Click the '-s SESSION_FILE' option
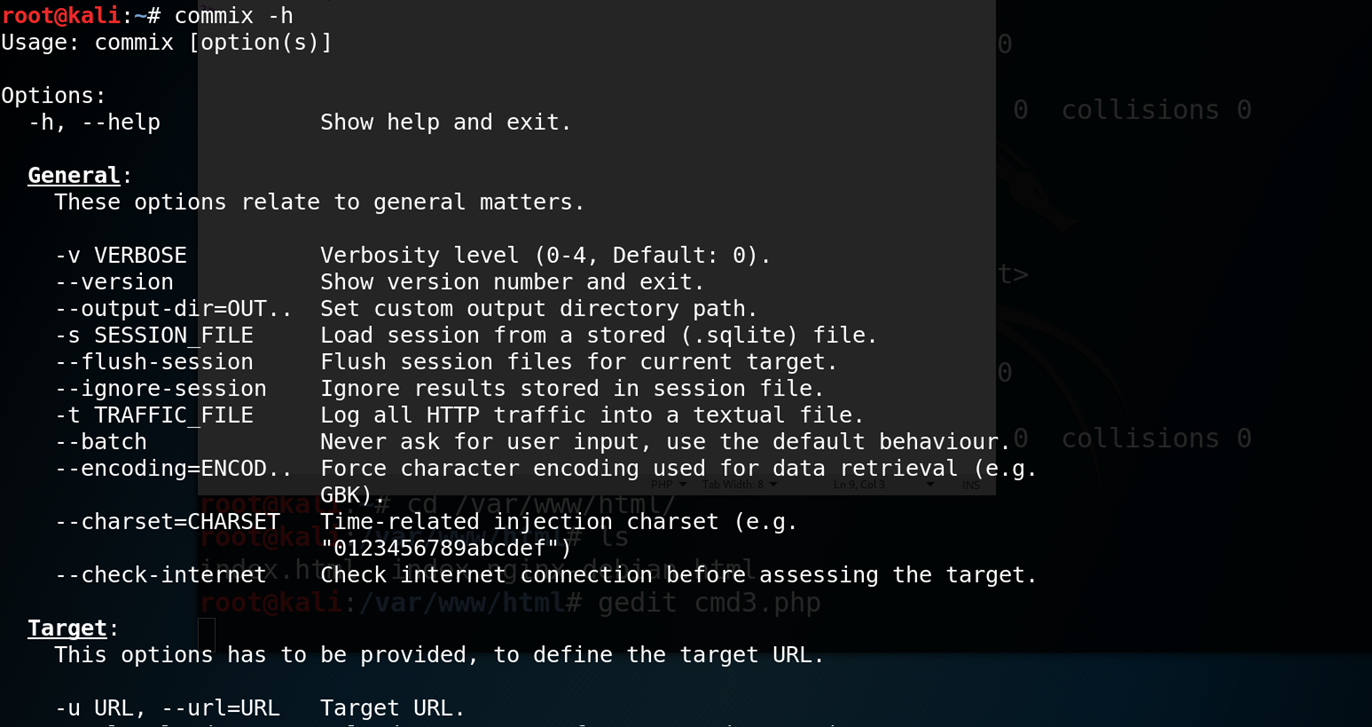Screen dimensions: 1372x727 point(153,335)
